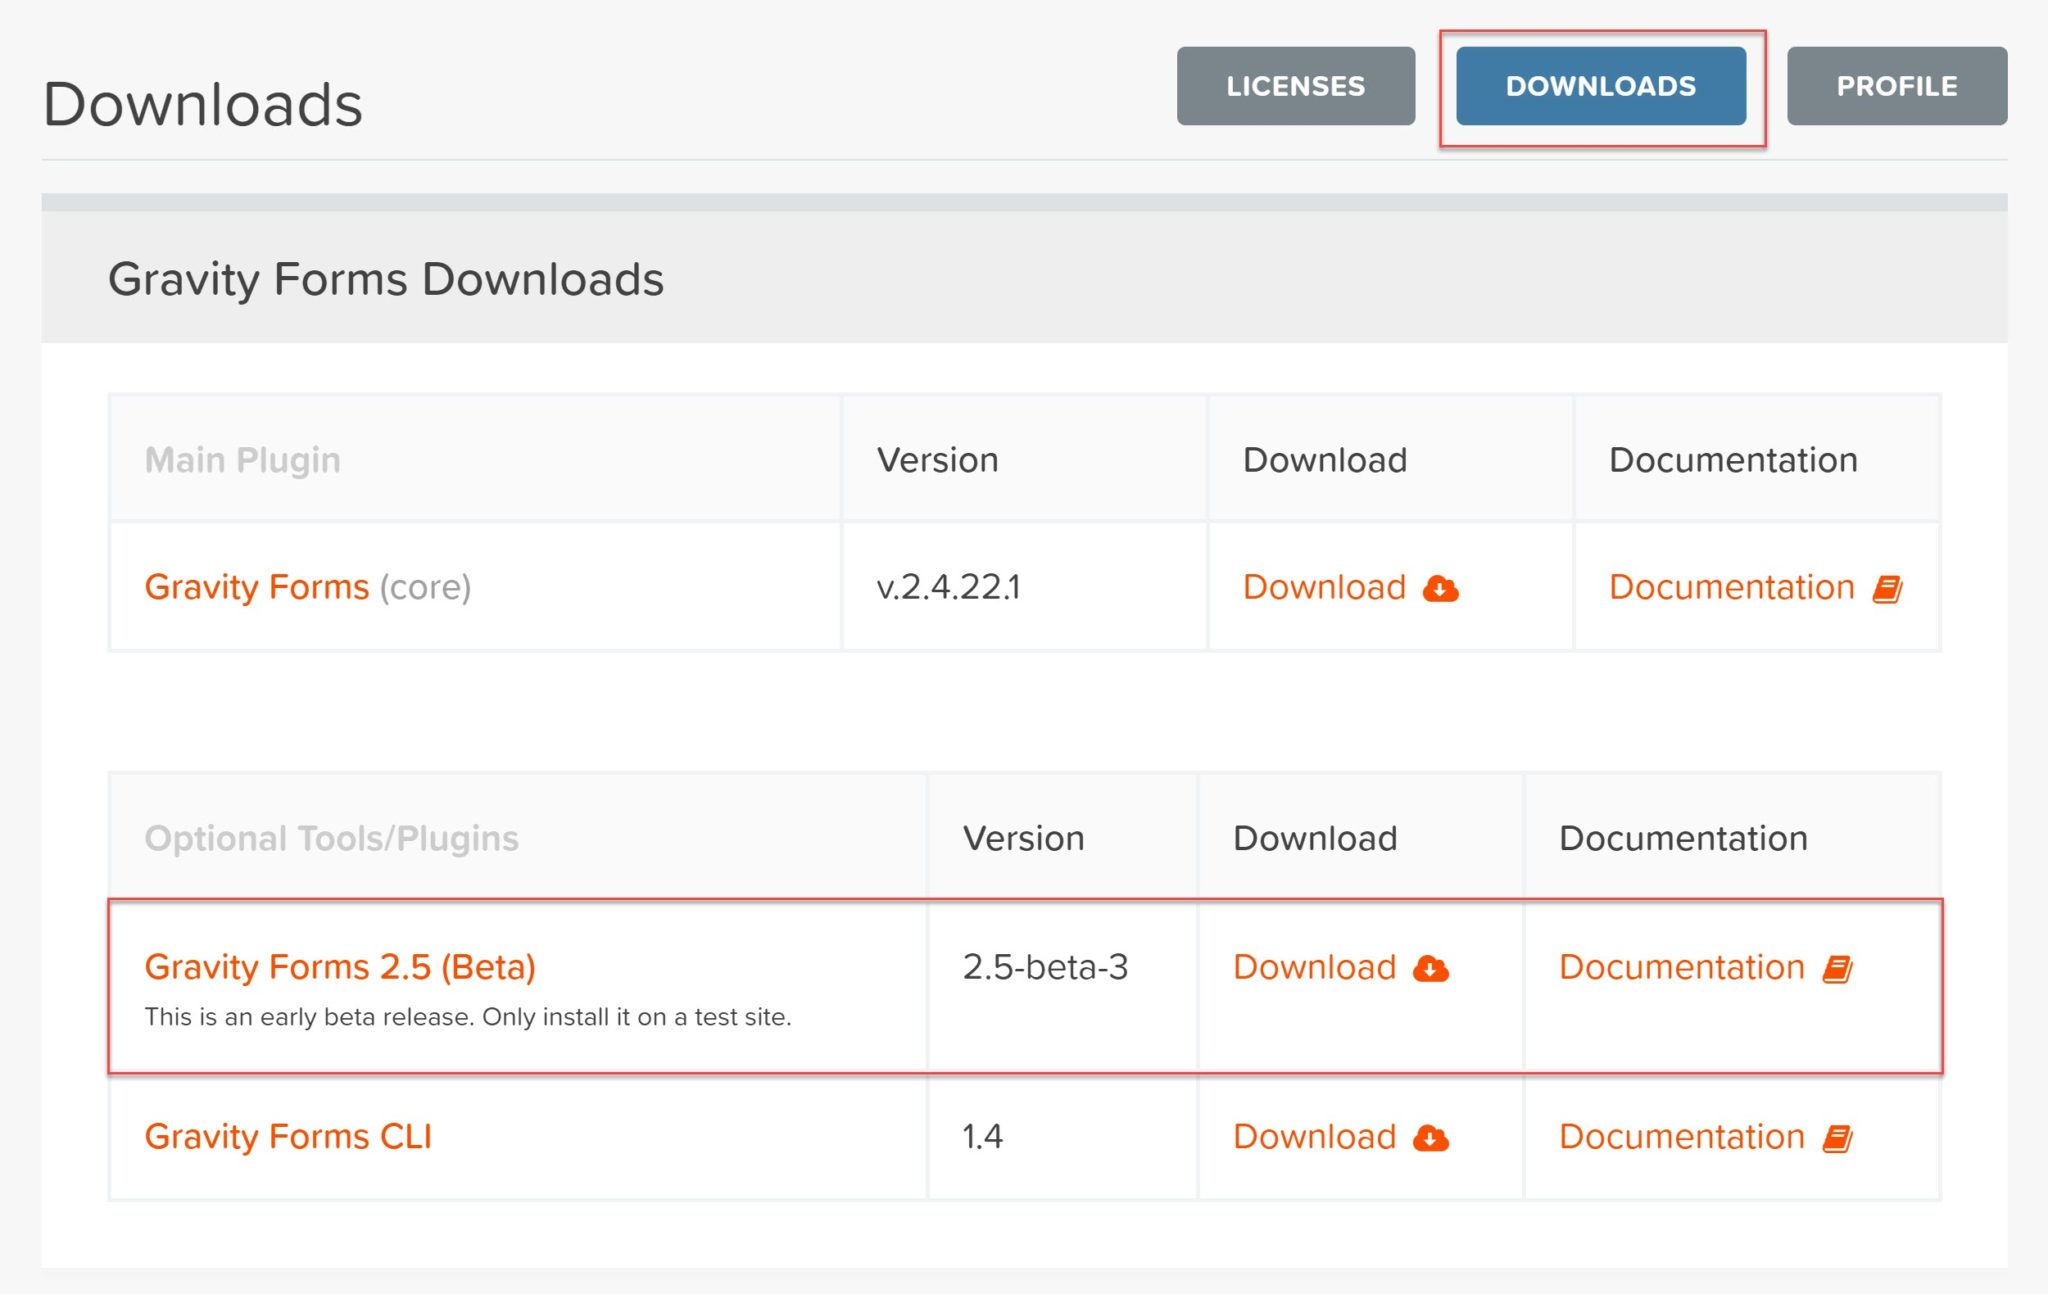Click the Gravity Forms Downloads section heading
2048x1294 pixels.
point(386,279)
